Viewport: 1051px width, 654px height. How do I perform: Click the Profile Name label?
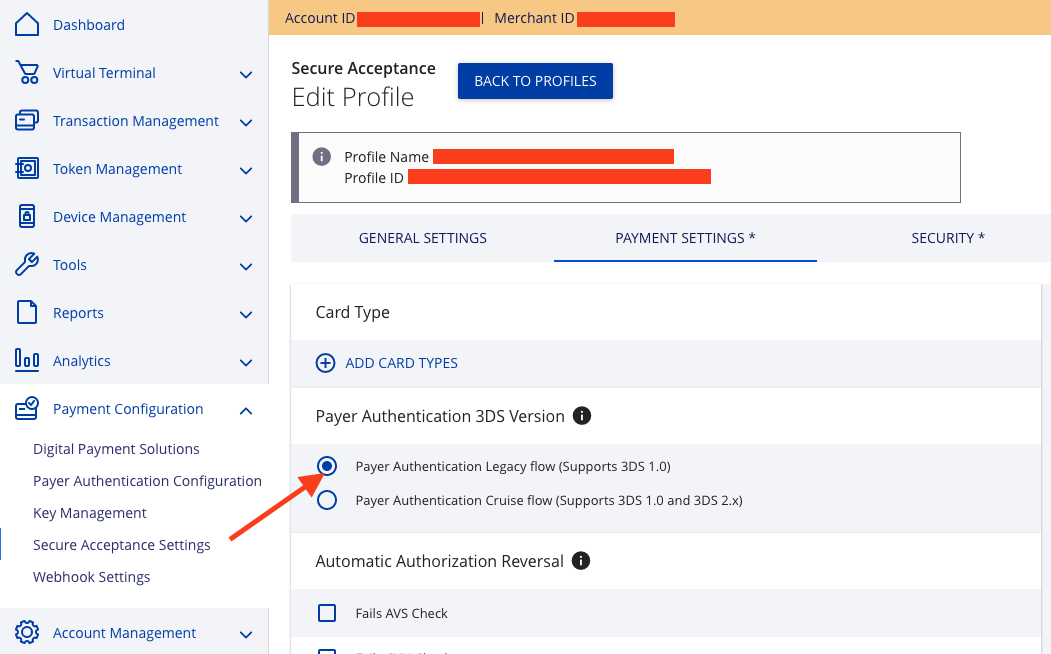(x=386, y=157)
